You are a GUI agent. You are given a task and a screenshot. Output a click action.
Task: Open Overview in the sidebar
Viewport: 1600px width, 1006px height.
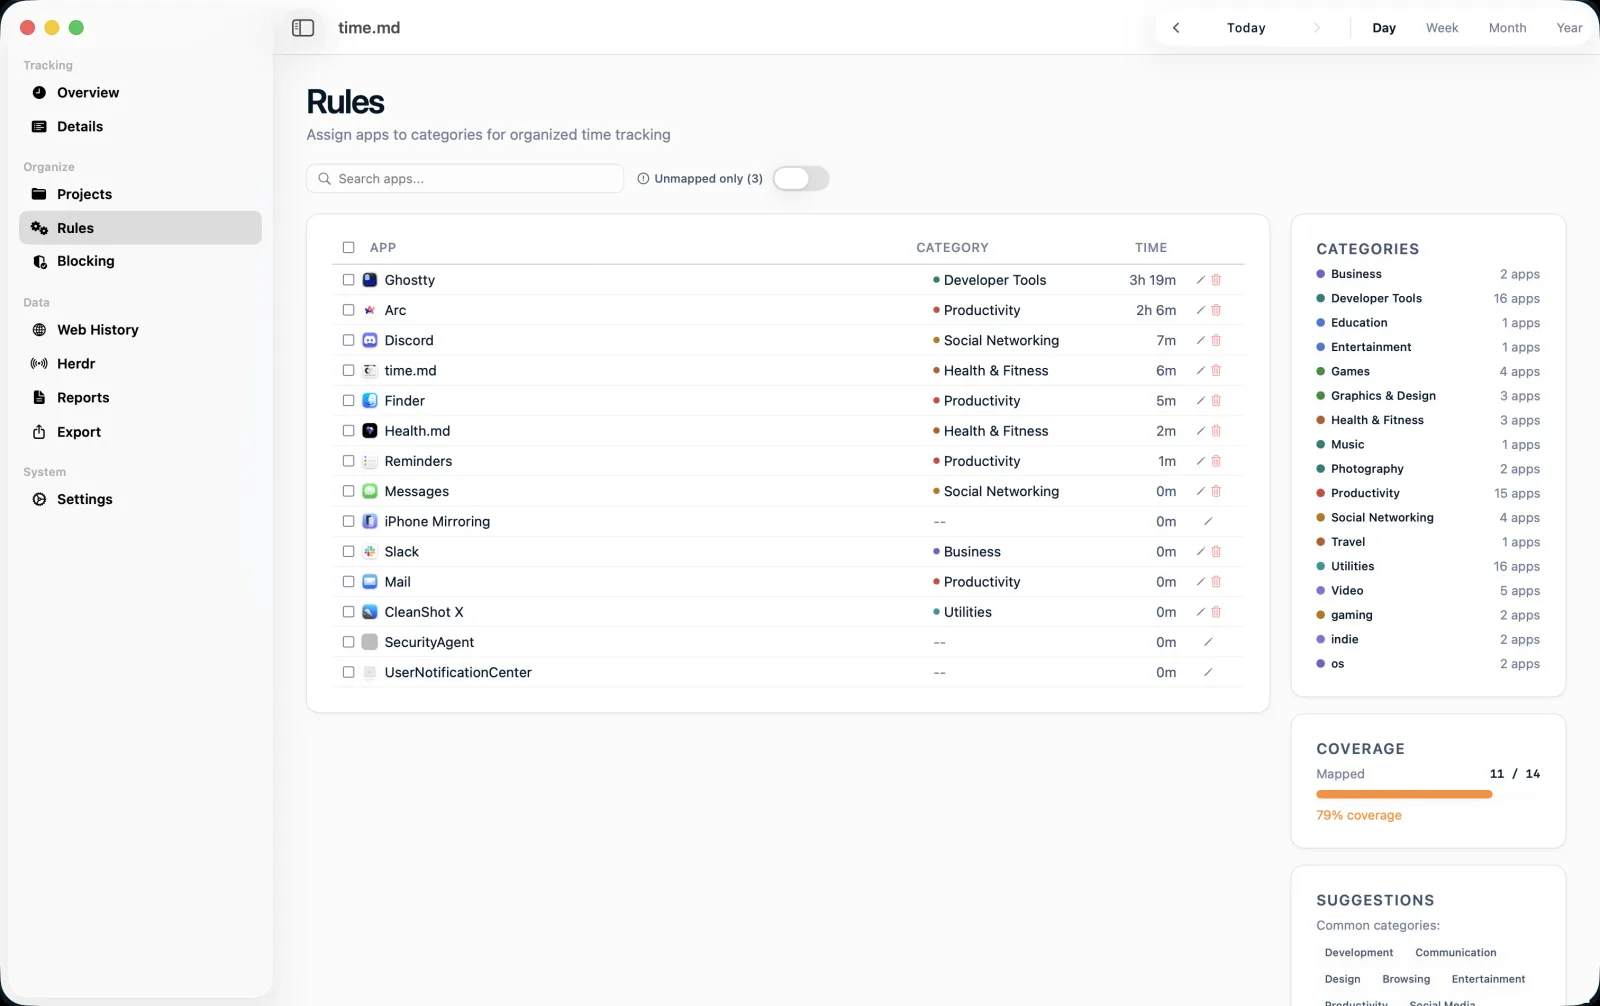pyautogui.click(x=140, y=92)
